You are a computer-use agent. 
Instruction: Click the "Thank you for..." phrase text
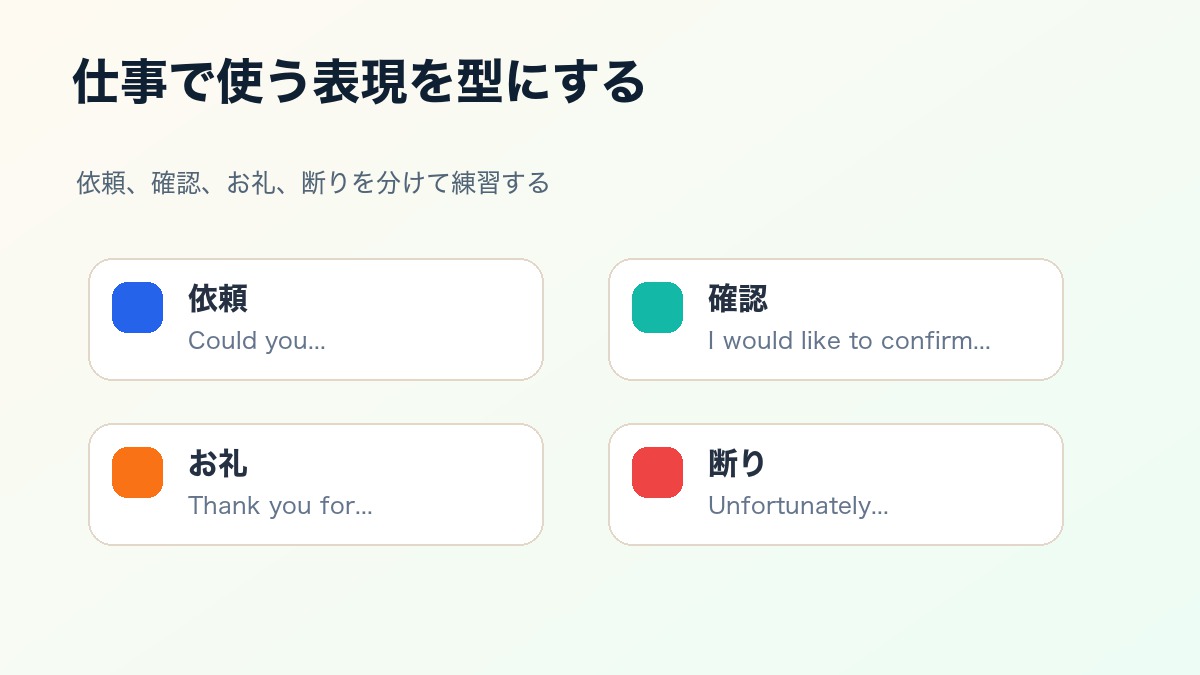[280, 506]
